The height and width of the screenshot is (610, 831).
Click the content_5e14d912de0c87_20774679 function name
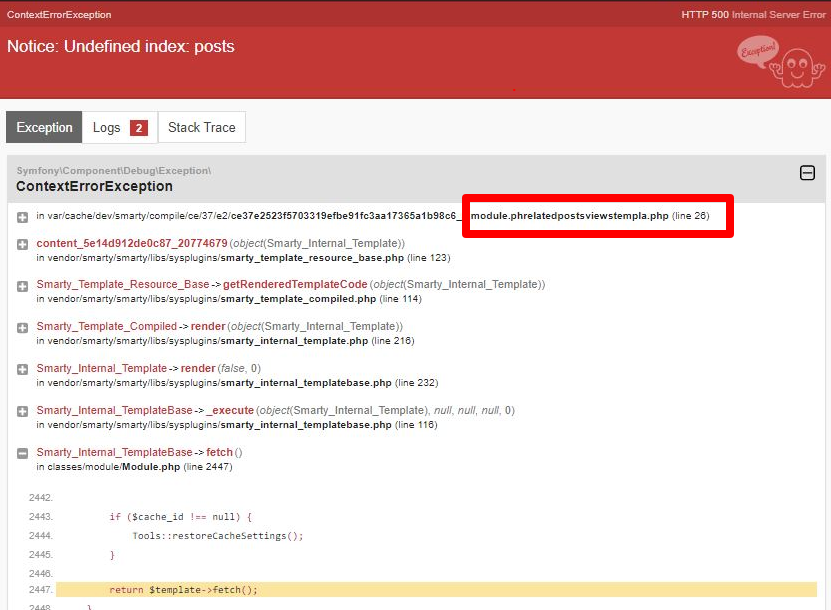pyautogui.click(x=132, y=243)
